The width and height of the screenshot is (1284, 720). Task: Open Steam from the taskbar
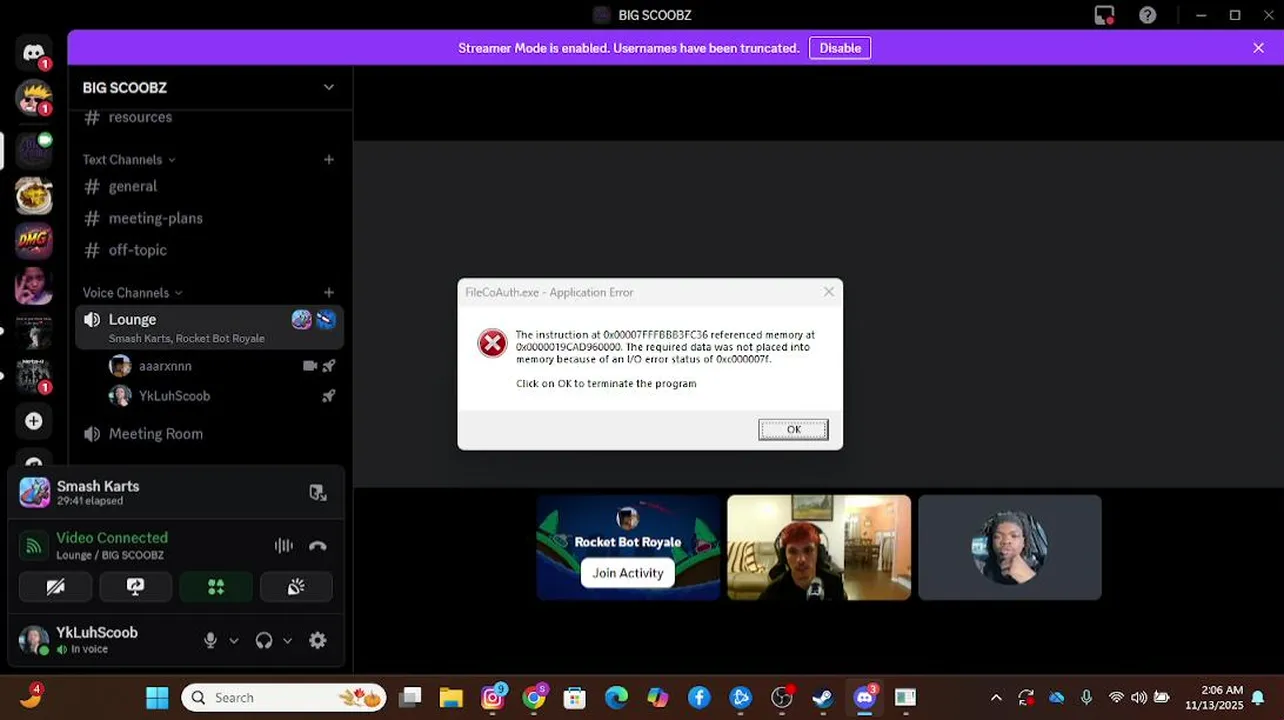823,697
